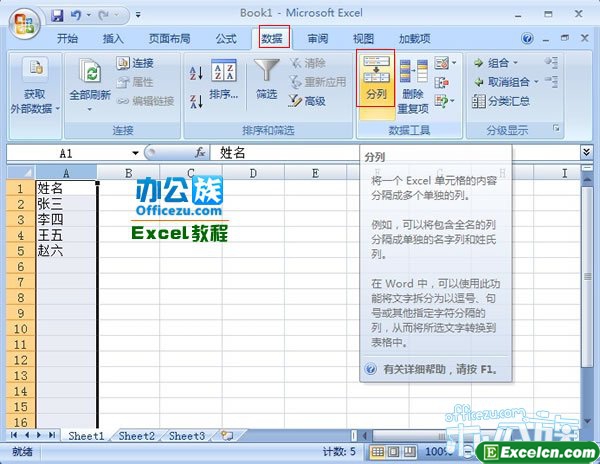Click the insert function fx icon
The height and width of the screenshot is (464, 600).
coord(200,153)
